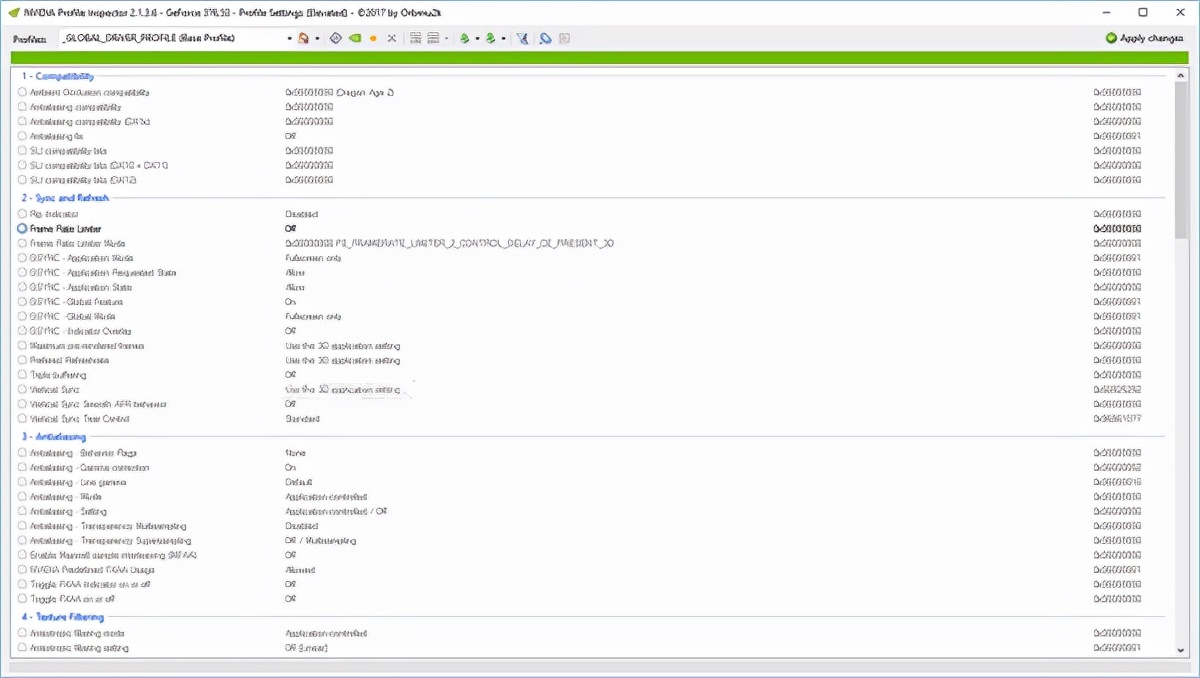Toggle the second profile view layout icon

[434, 37]
